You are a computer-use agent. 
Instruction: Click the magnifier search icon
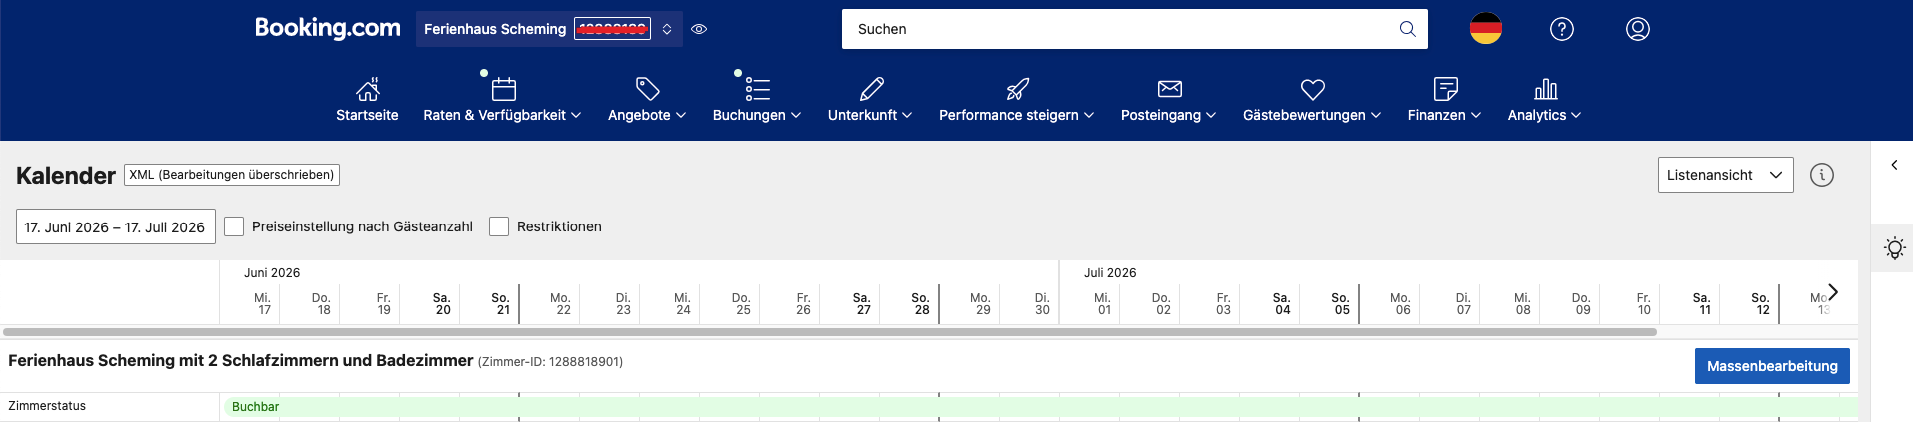1407,29
